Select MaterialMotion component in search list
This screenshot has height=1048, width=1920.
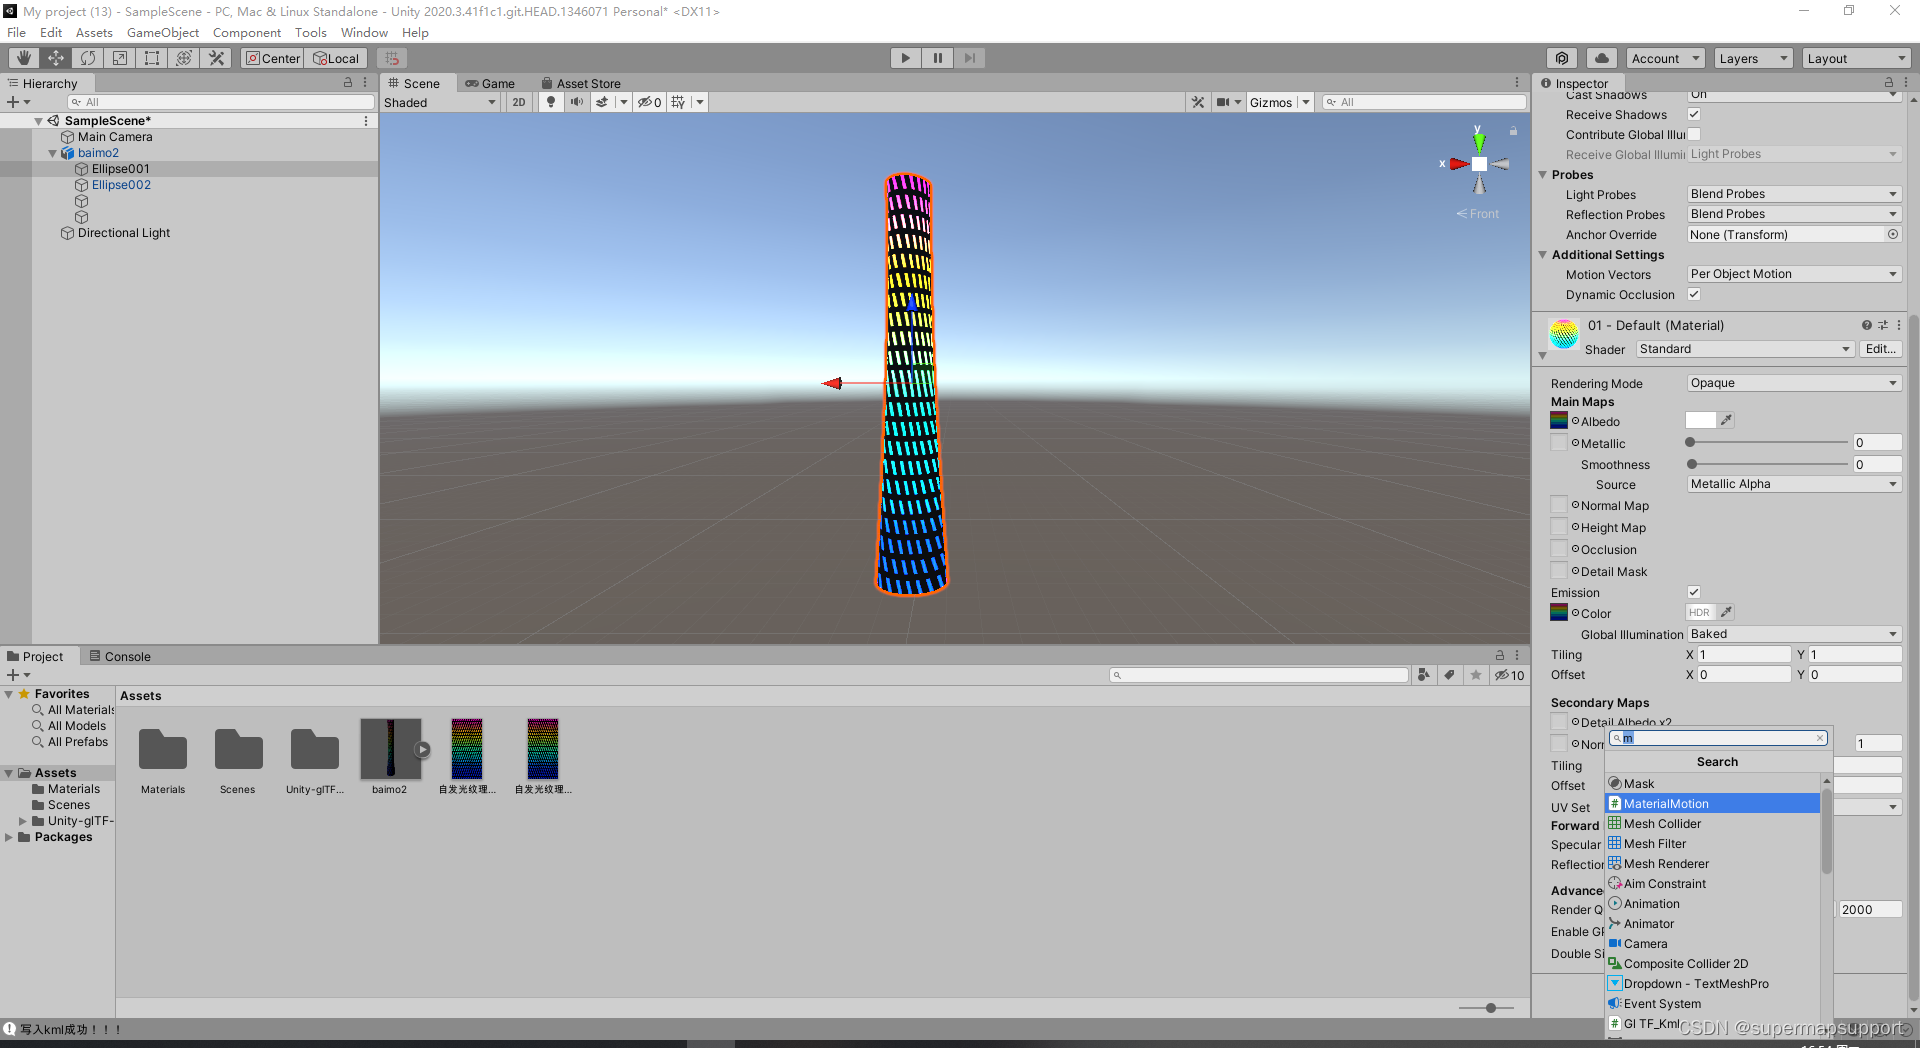(x=1712, y=803)
